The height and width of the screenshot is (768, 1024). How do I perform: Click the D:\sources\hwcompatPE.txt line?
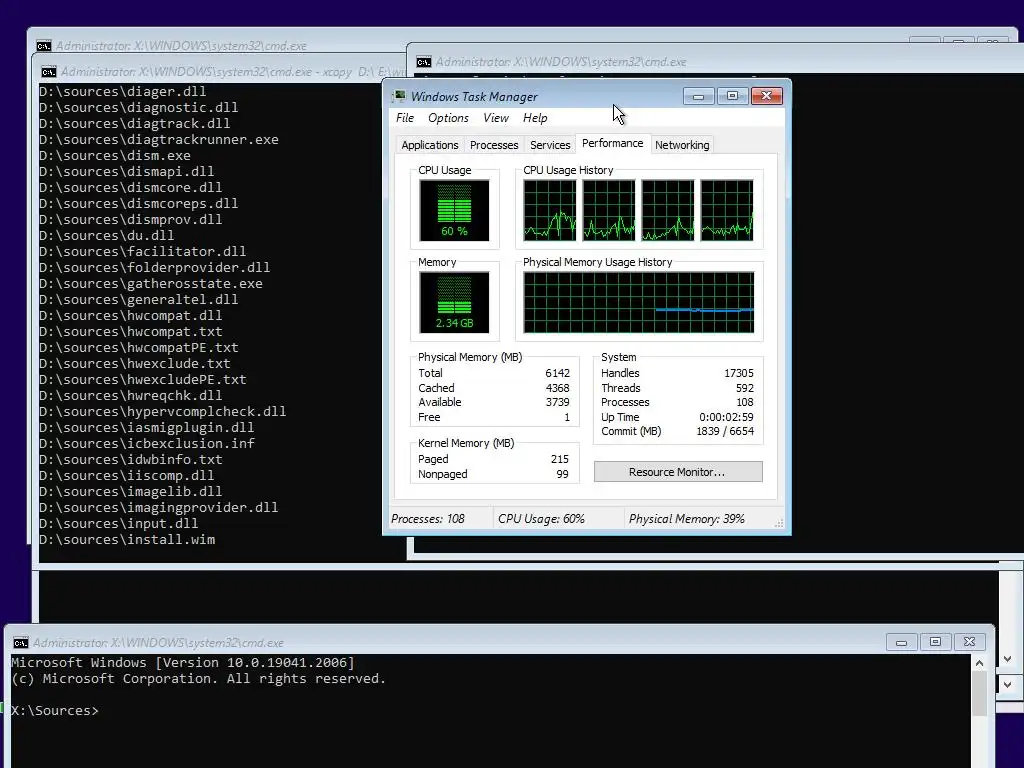[x=139, y=347]
